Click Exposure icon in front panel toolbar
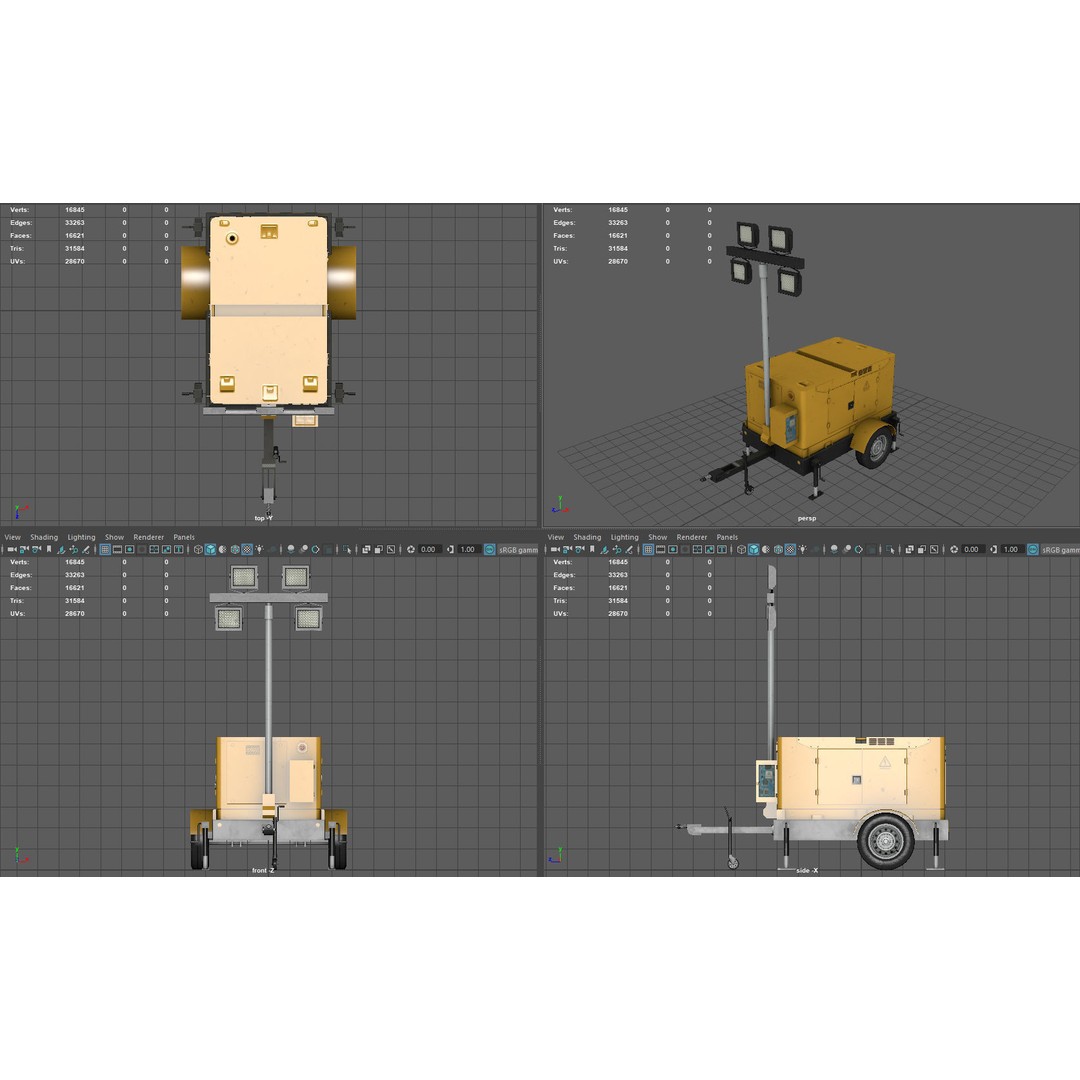This screenshot has height=1080, width=1080. tap(411, 549)
